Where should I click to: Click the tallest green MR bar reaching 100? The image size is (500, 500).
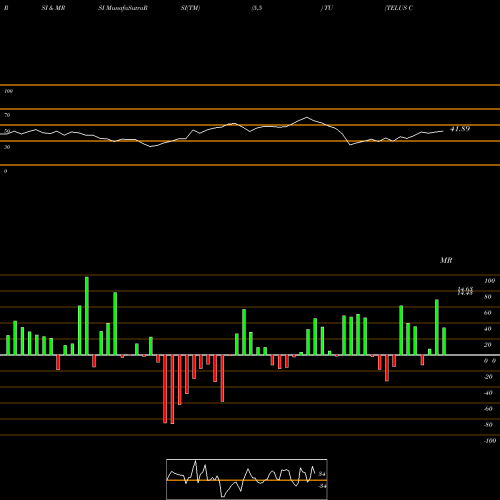87,316
